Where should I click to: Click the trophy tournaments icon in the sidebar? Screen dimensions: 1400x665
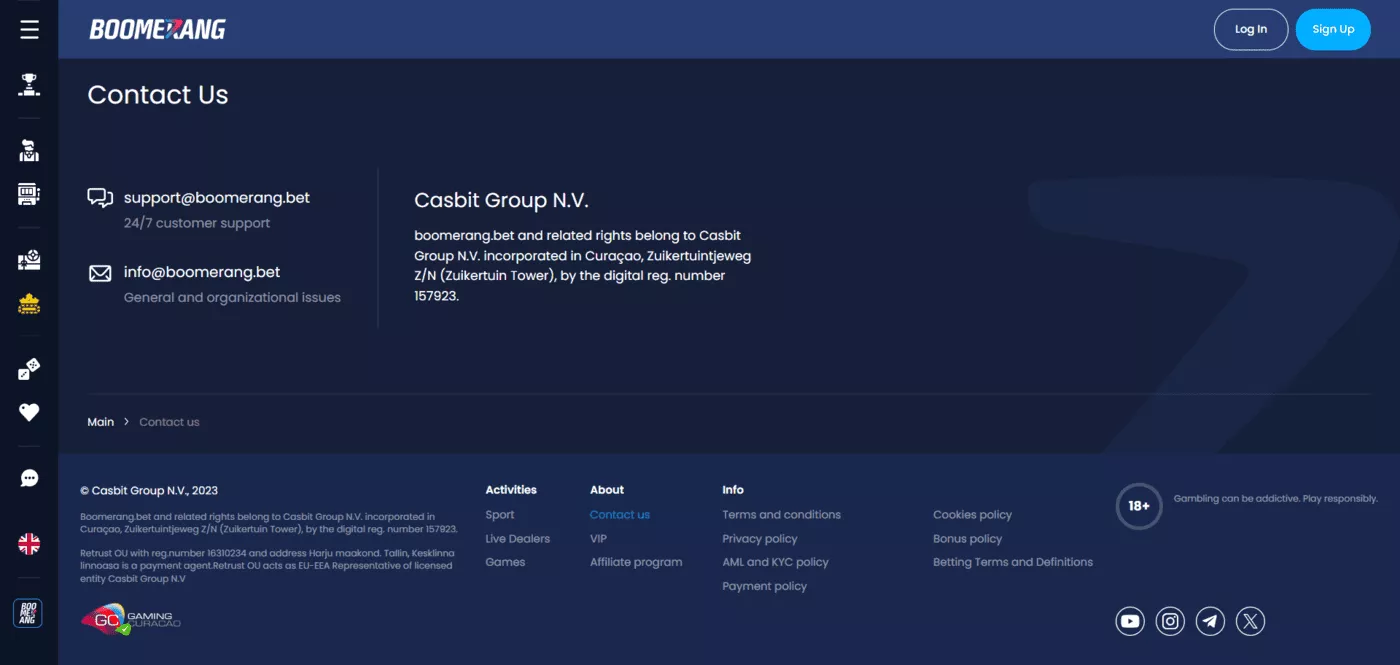pyautogui.click(x=29, y=85)
